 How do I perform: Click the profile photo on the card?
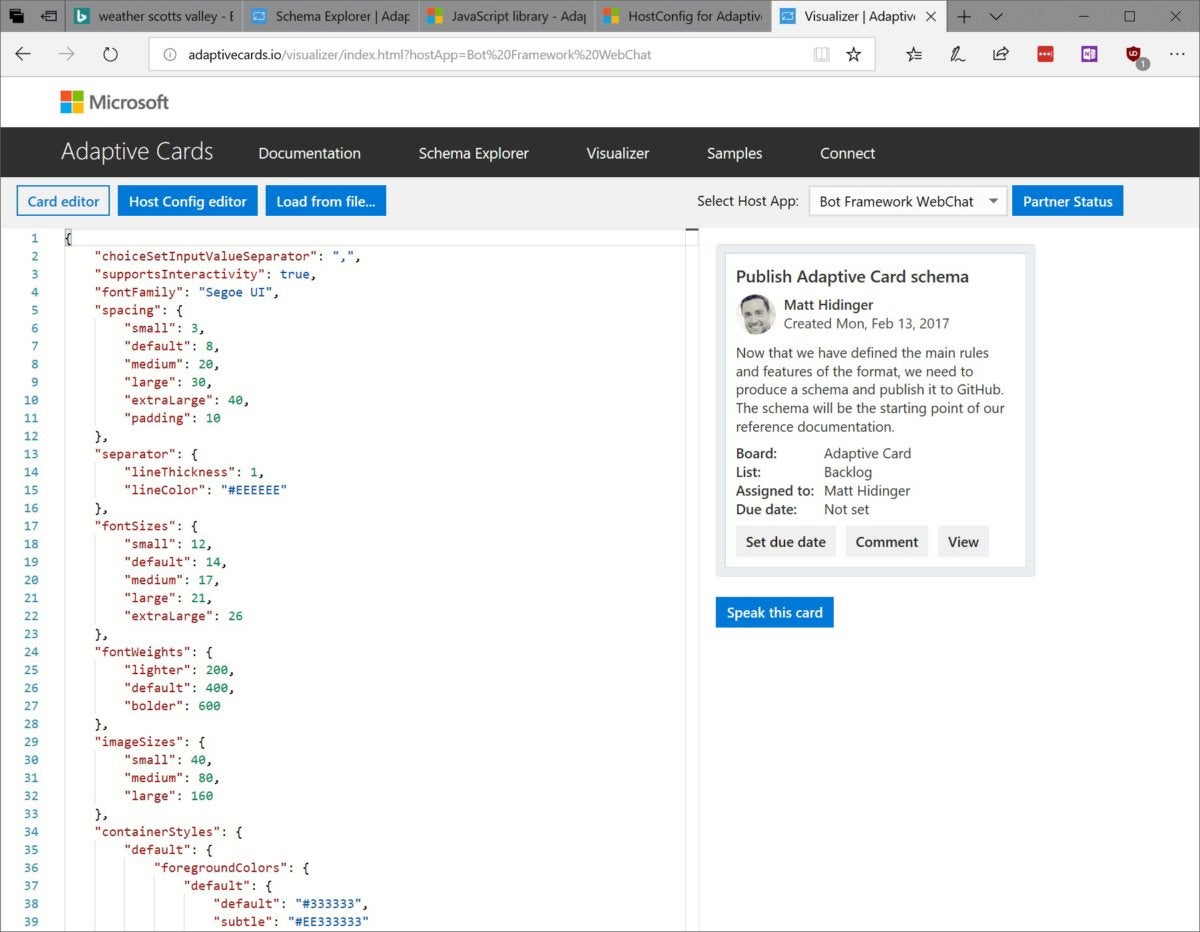click(756, 314)
